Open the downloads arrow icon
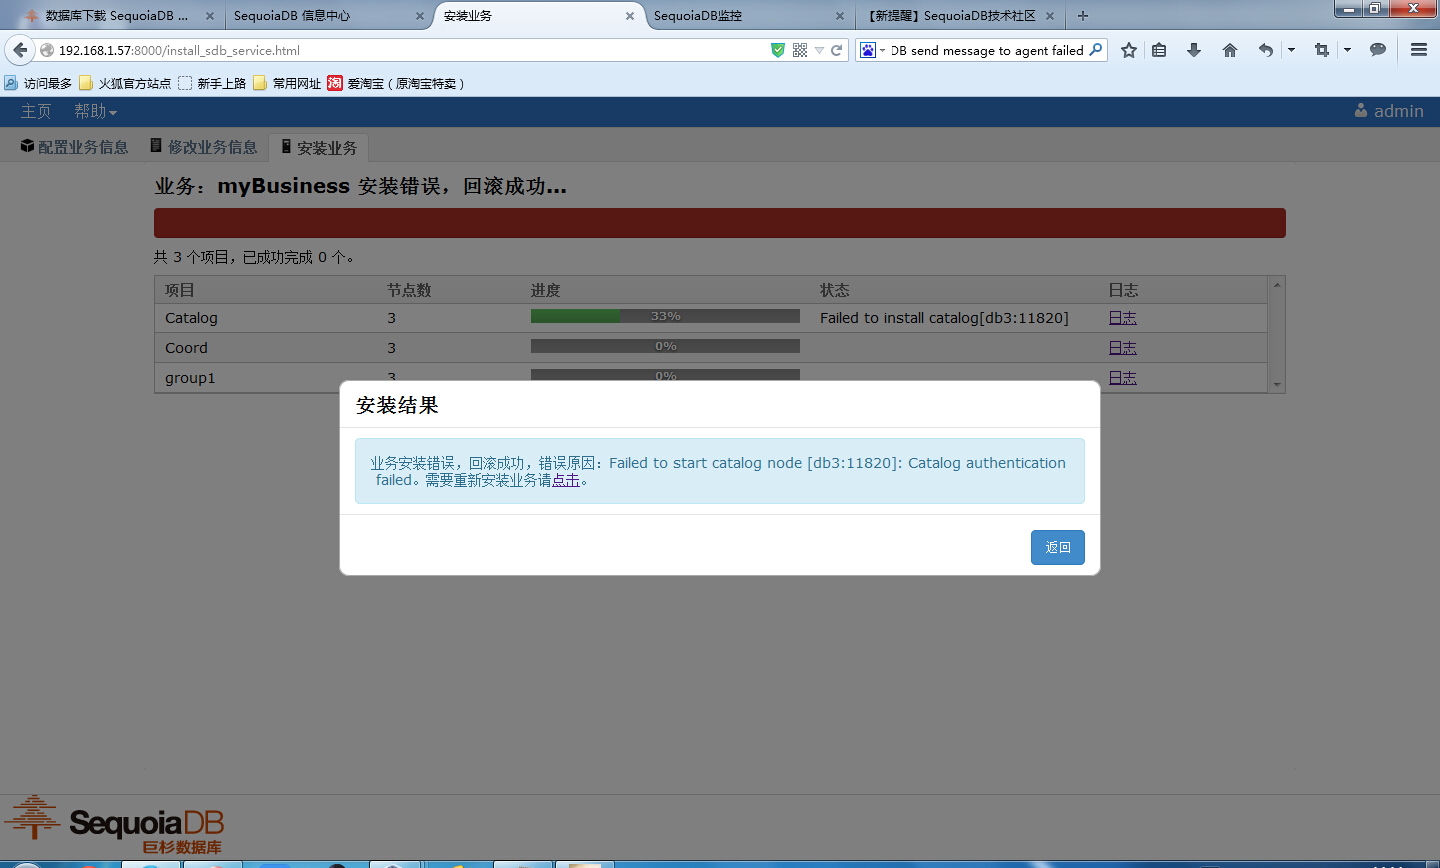The width and height of the screenshot is (1440, 868). click(x=1194, y=50)
